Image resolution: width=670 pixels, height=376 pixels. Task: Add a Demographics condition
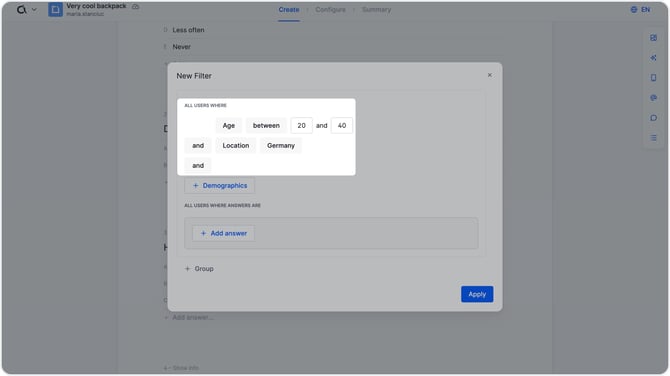coord(220,185)
